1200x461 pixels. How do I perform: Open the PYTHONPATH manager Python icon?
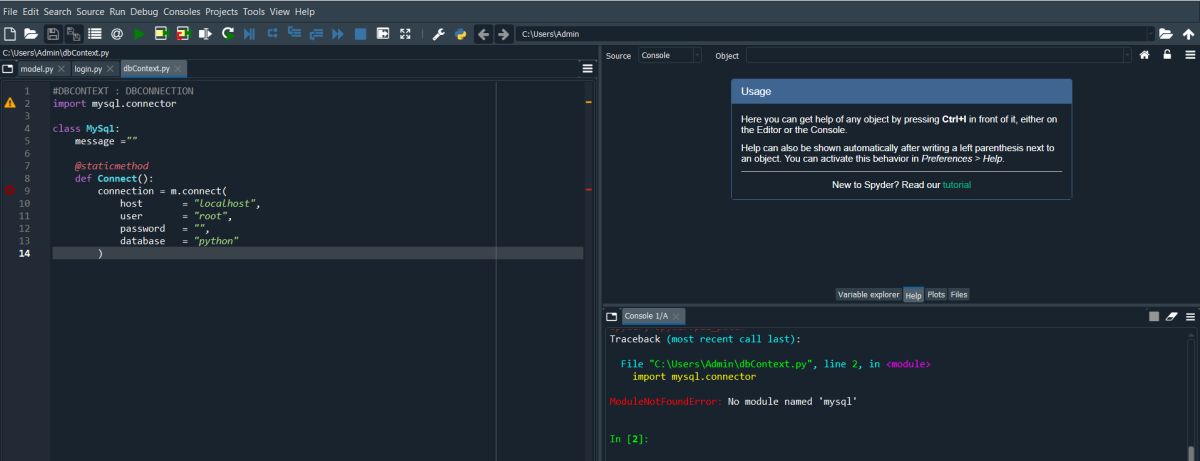click(460, 34)
